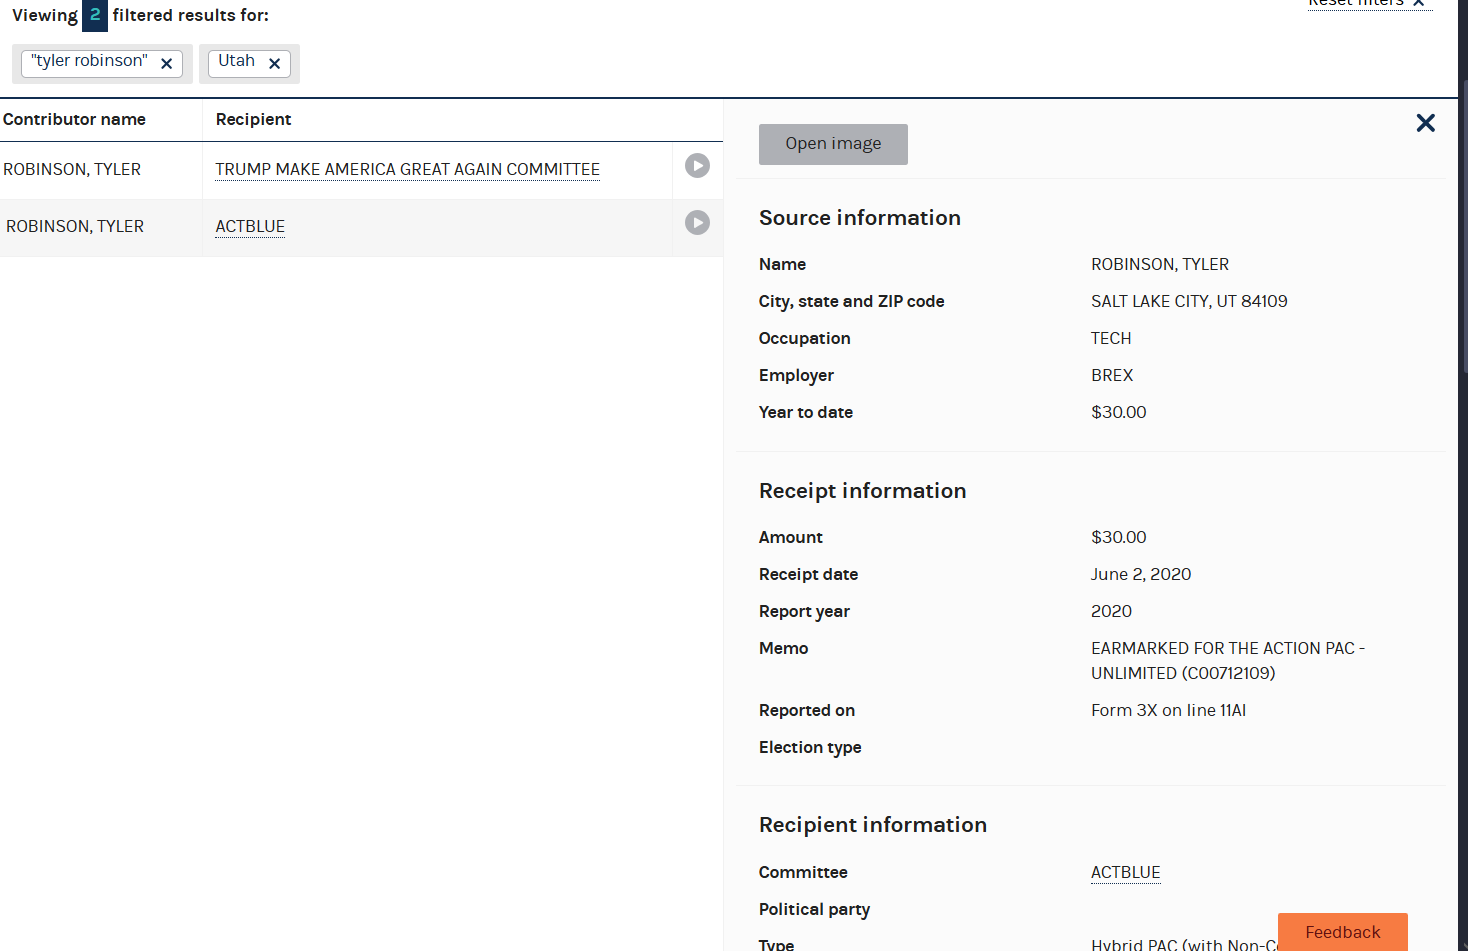Select ROBINSON, TYLER in the ACTBLUE row
Image resolution: width=1468 pixels, height=951 pixels.
pyautogui.click(x=75, y=227)
